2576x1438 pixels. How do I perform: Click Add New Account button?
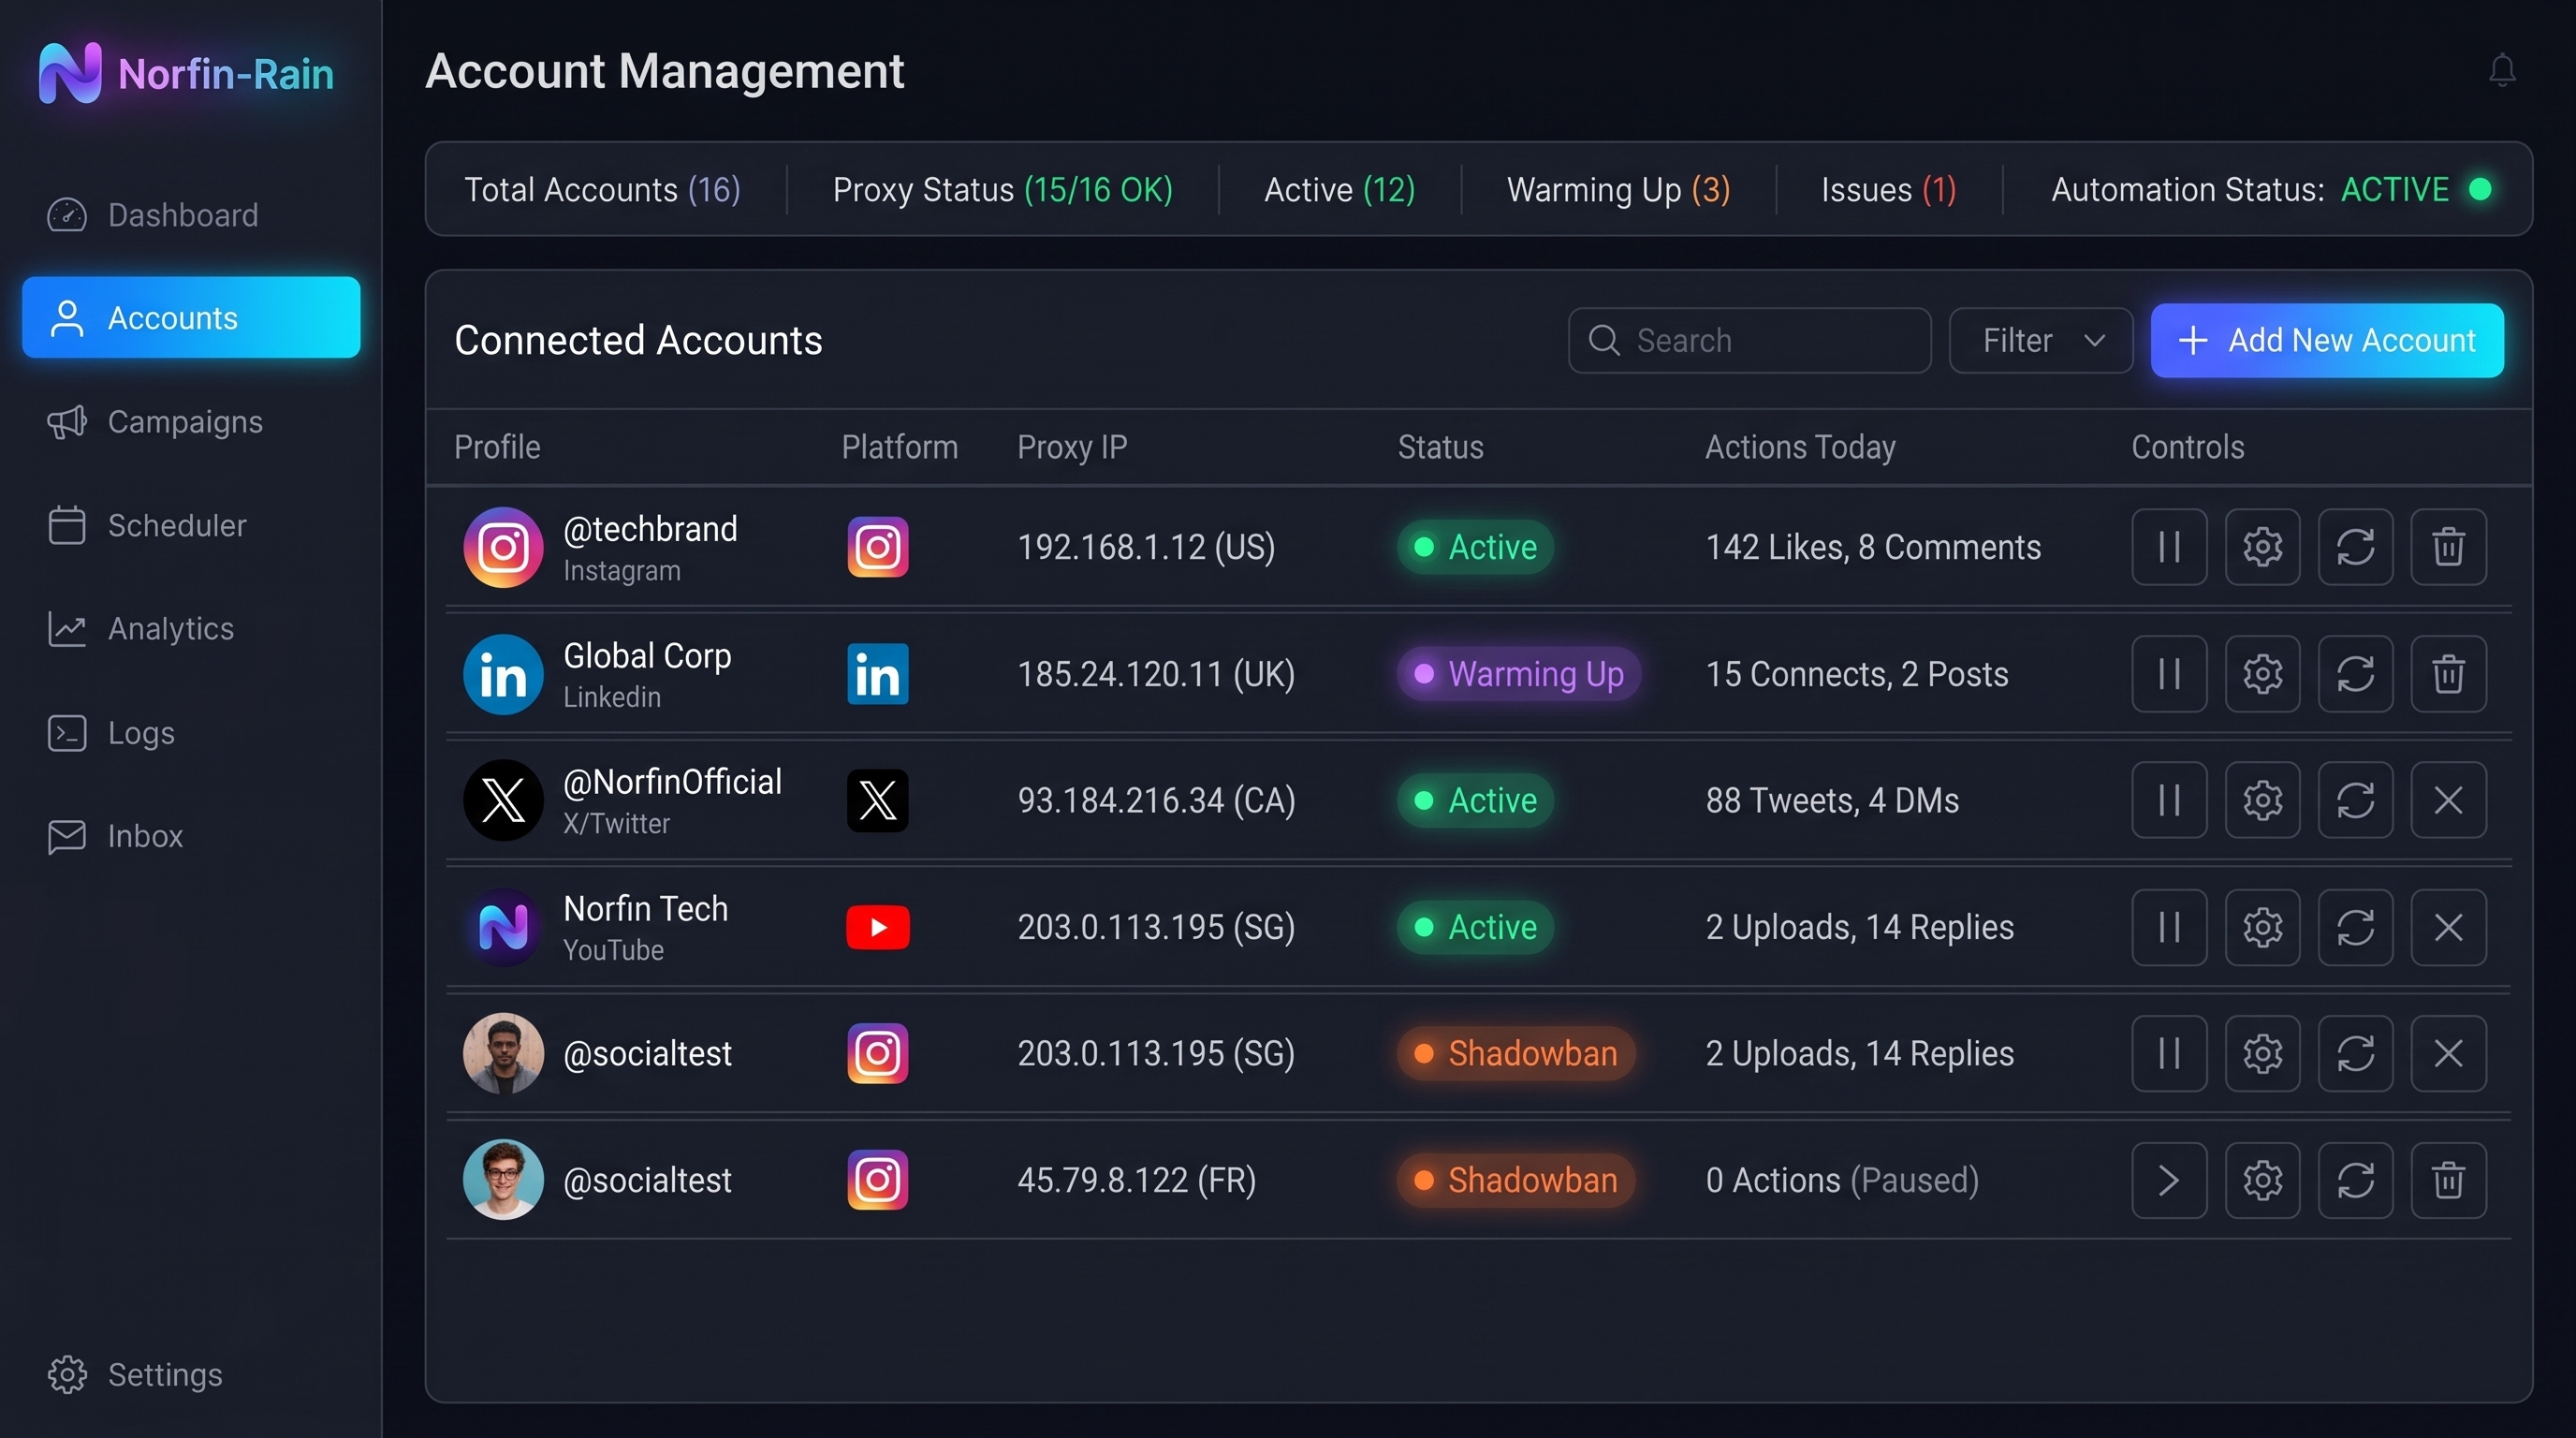(x=2327, y=341)
